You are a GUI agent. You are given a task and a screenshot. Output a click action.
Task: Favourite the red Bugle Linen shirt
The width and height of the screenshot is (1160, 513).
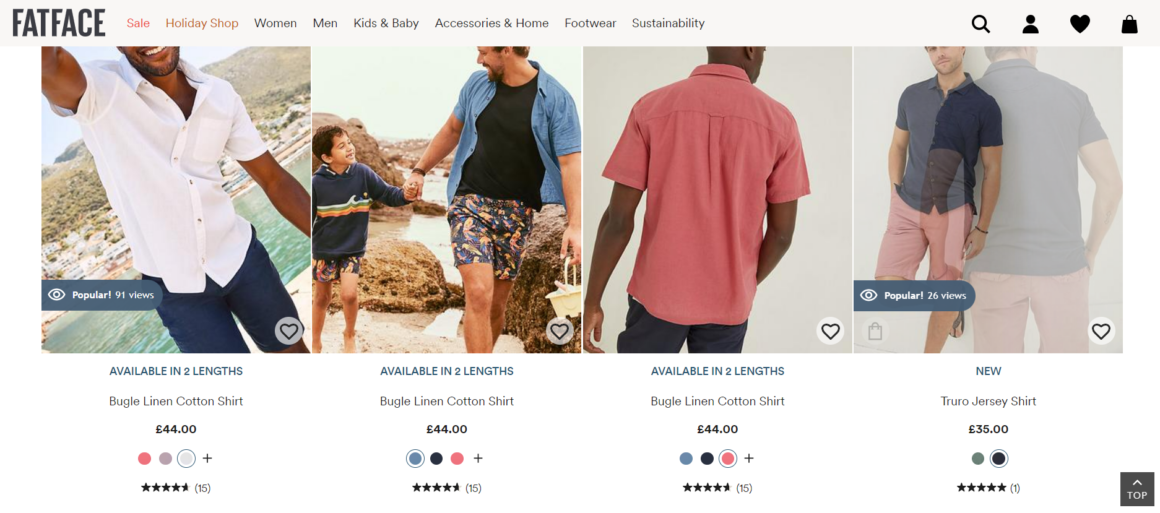830,331
